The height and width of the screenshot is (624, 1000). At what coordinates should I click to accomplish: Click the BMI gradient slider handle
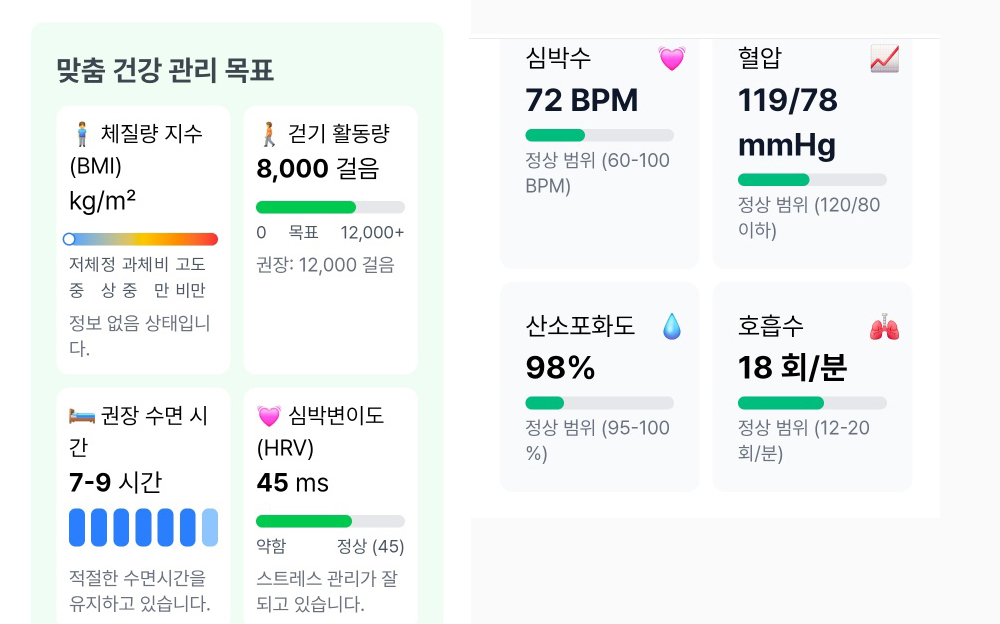tap(69, 239)
